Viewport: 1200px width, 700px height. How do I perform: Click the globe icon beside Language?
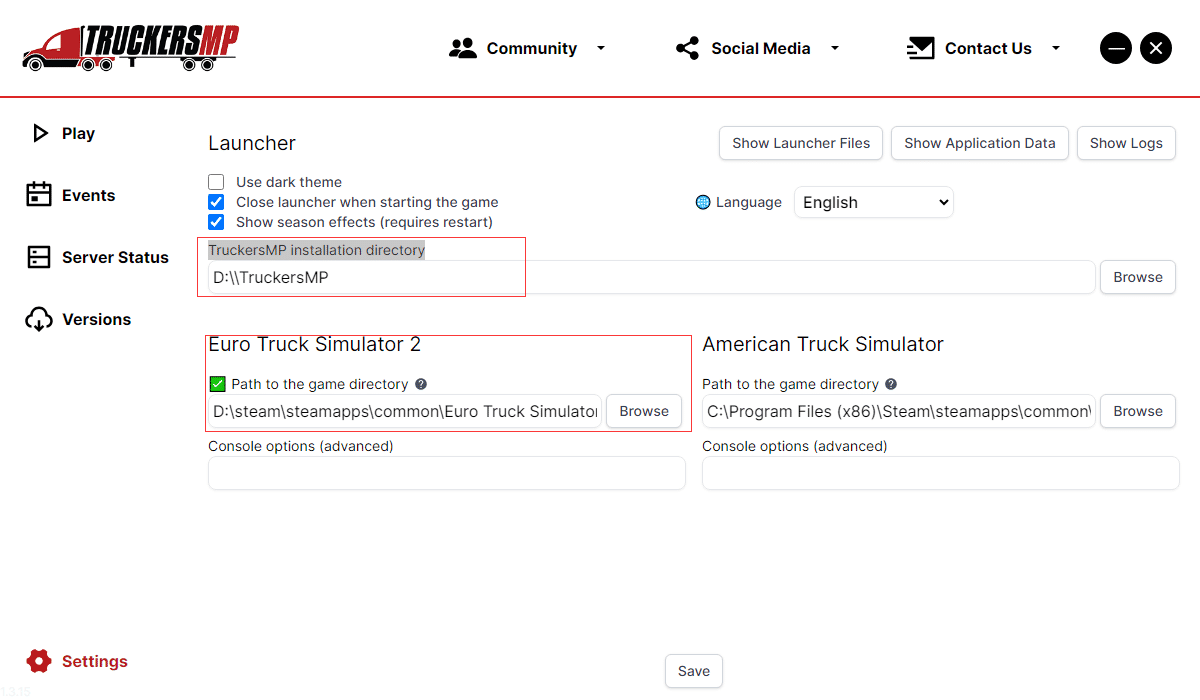pos(703,202)
